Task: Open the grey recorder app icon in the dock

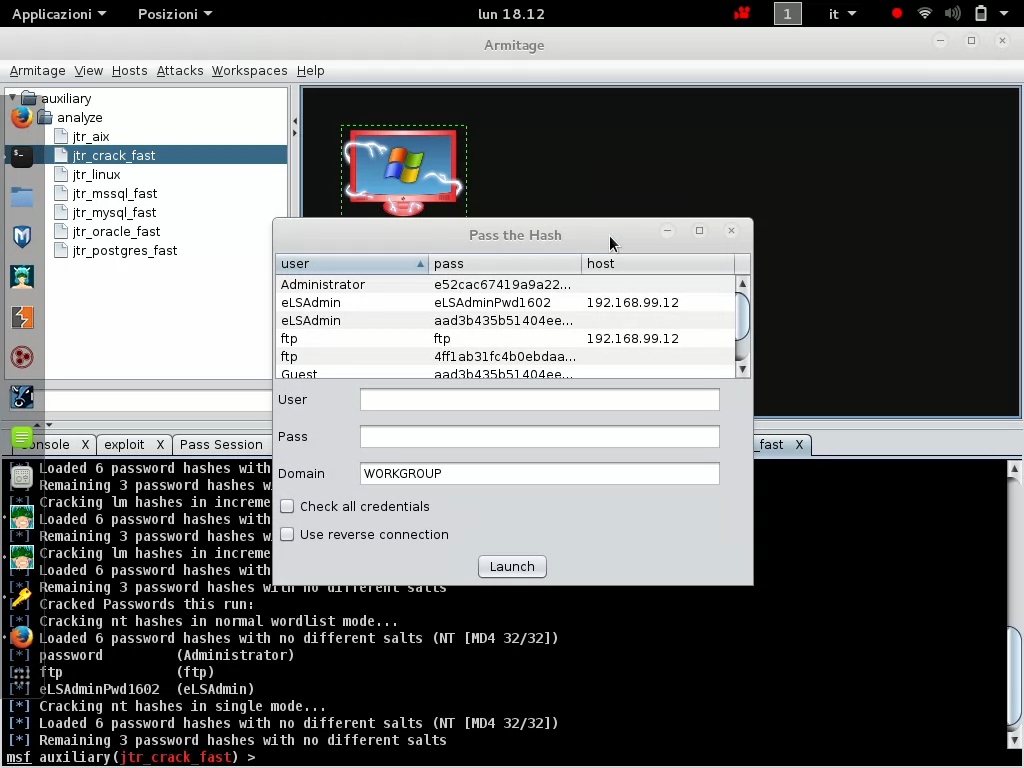Action: [x=22, y=477]
